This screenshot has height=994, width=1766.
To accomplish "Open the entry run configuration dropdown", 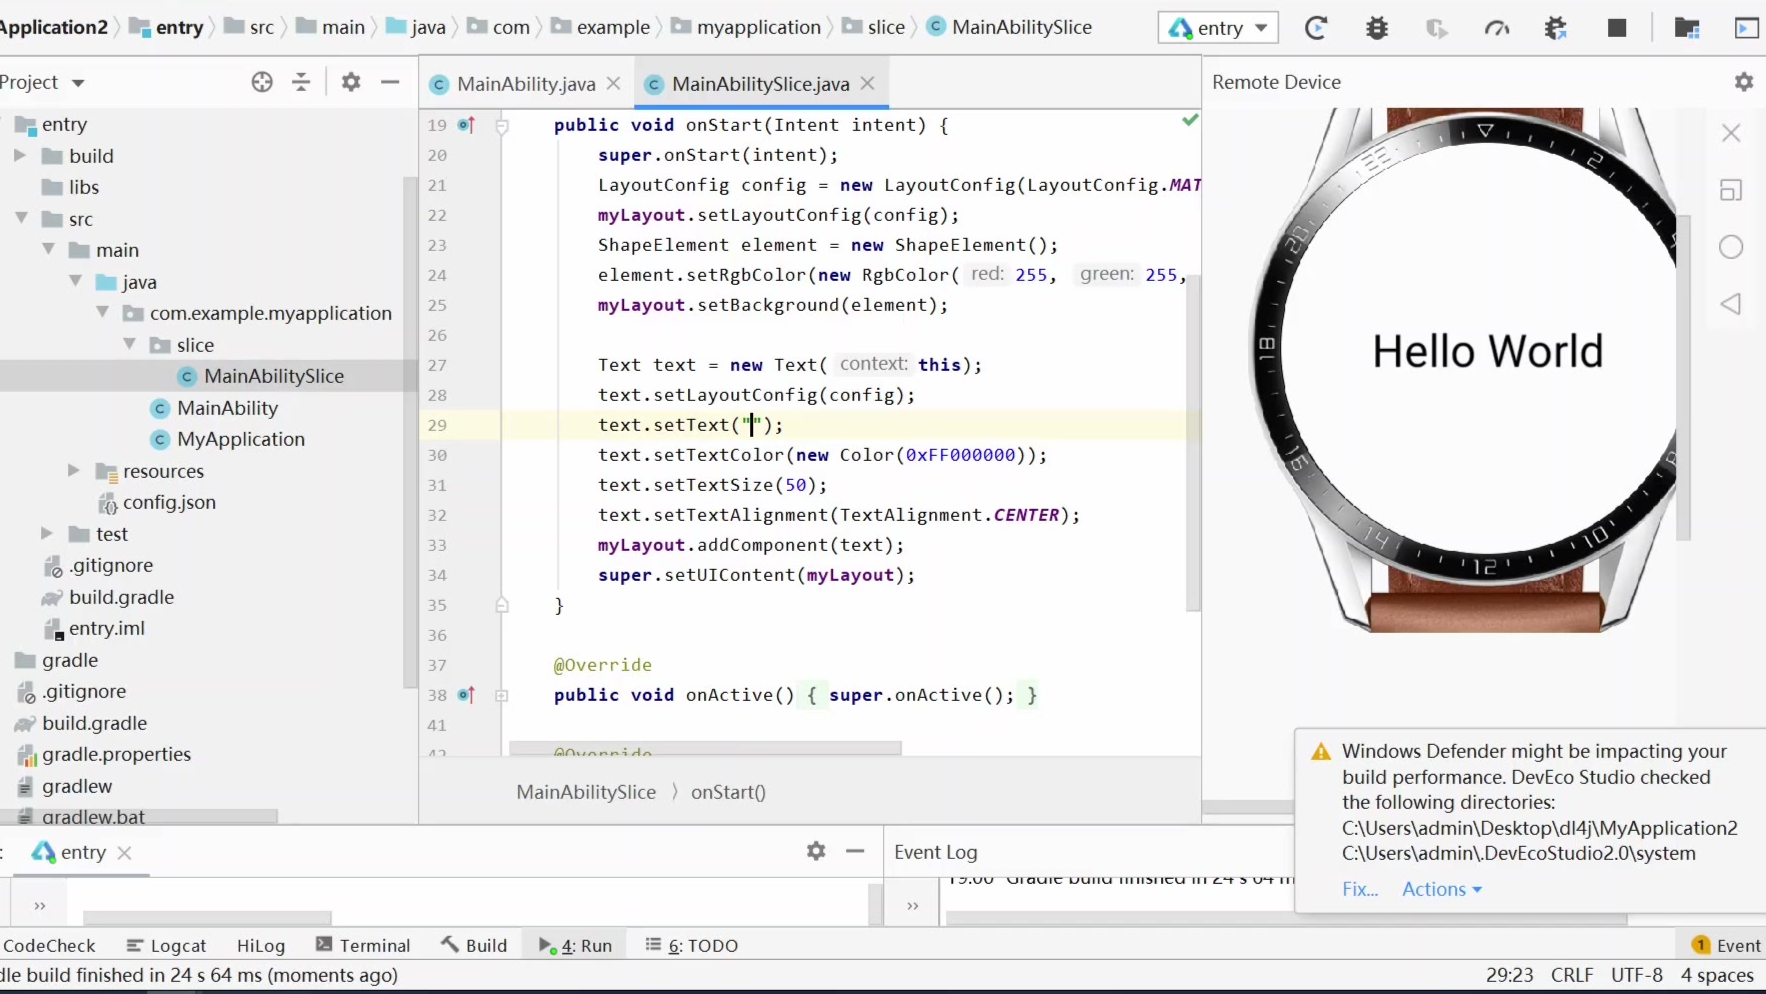I will [1220, 28].
